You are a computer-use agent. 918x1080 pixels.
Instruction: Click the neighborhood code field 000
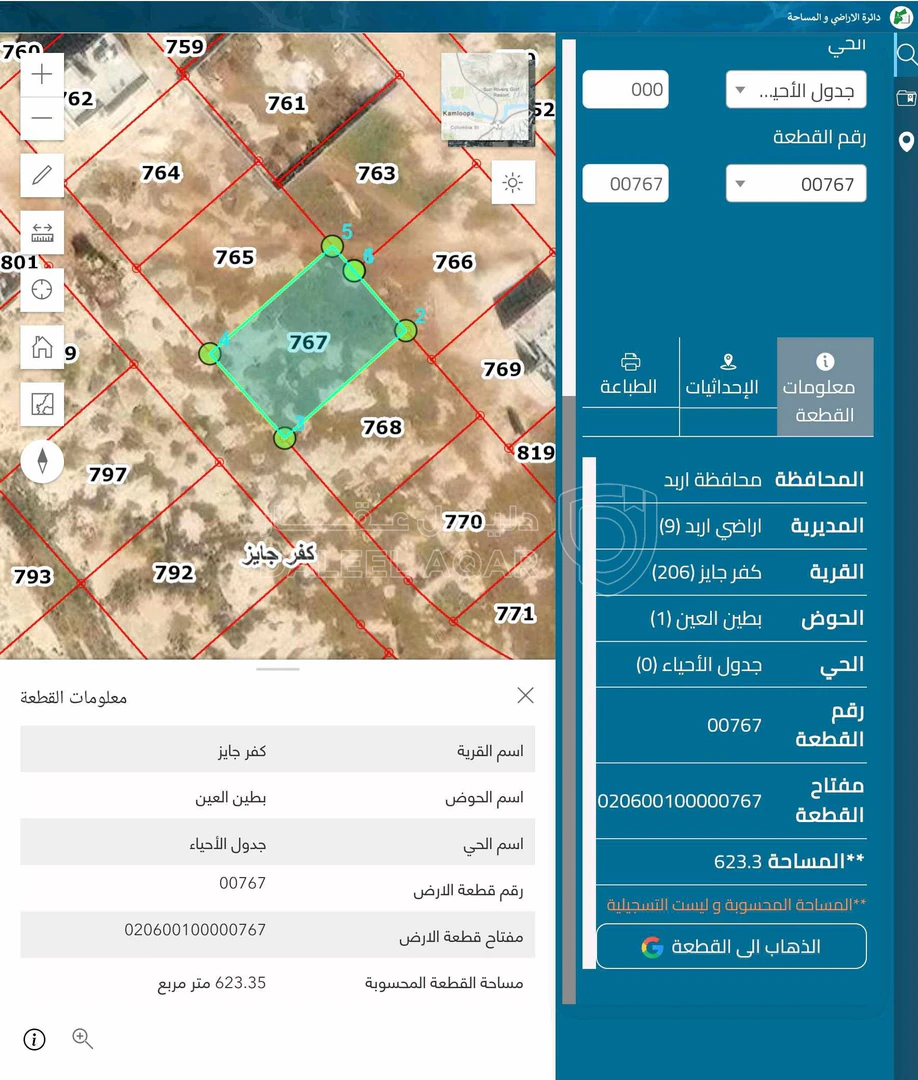[625, 90]
